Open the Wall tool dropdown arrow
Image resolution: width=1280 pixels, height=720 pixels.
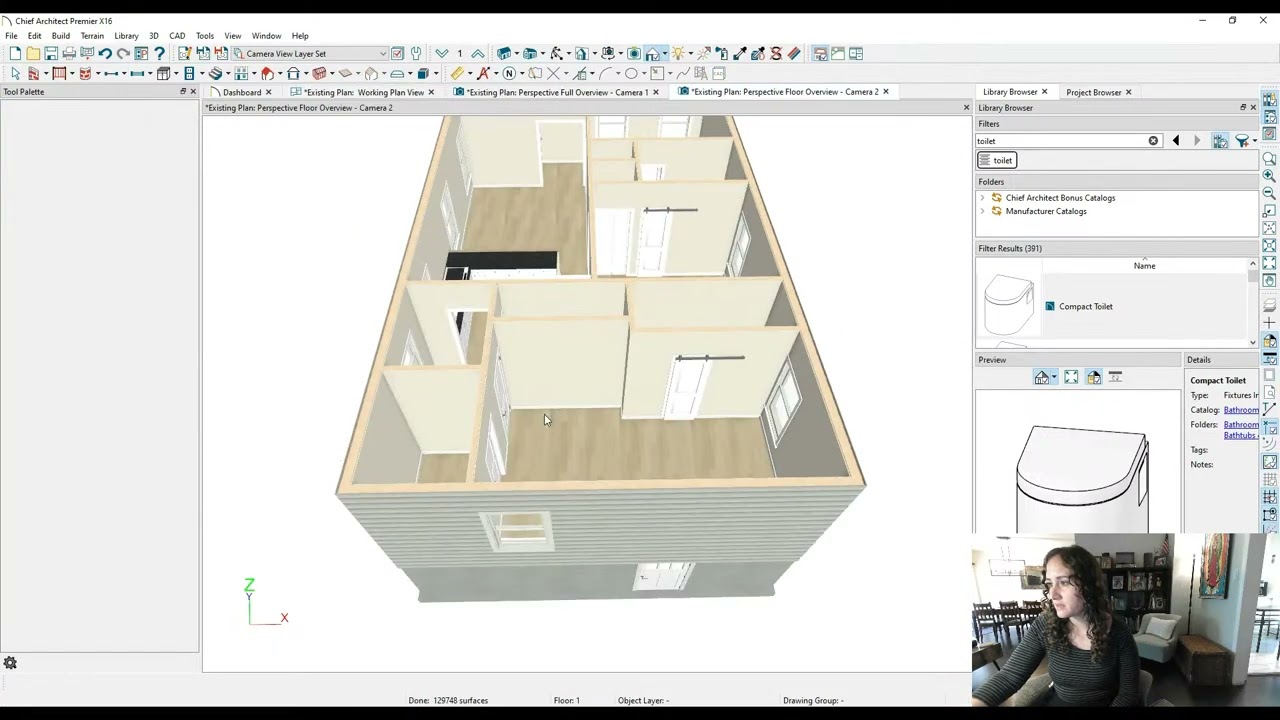tap(46, 73)
